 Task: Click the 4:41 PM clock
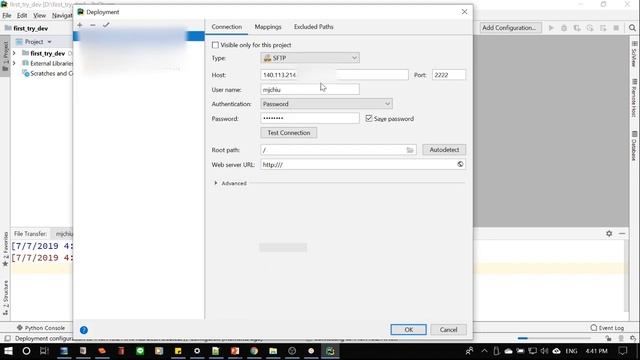pyautogui.click(x=596, y=351)
